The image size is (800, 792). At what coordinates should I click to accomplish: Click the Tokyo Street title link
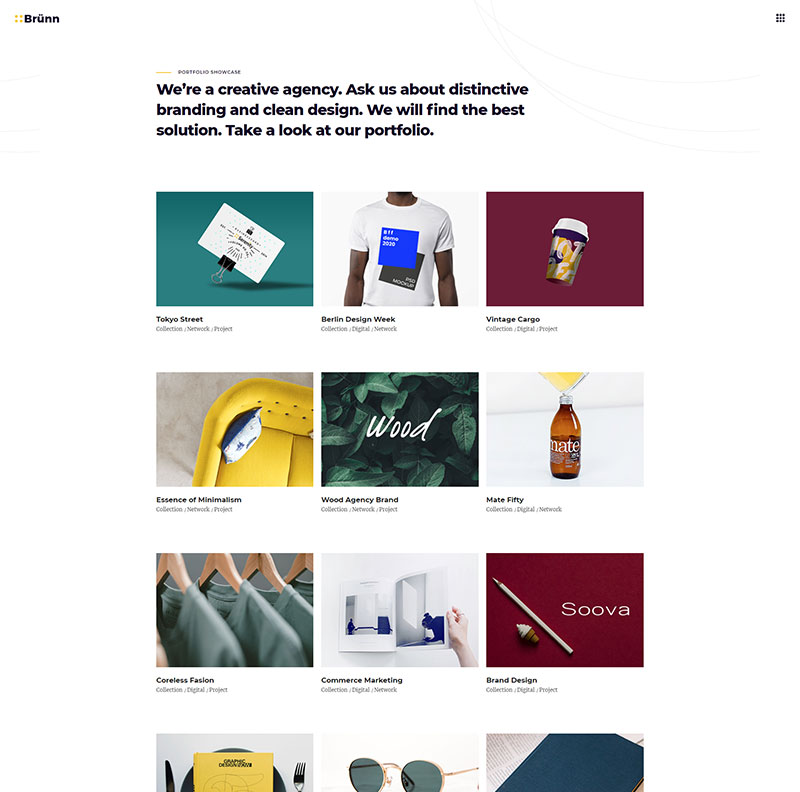(x=180, y=319)
